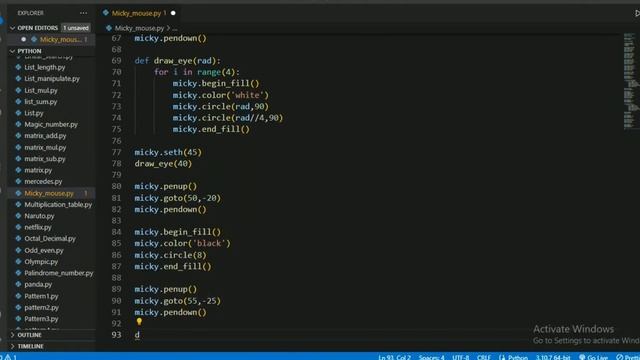
Task: Click the Run Python file play icon
Action: (x=637, y=13)
